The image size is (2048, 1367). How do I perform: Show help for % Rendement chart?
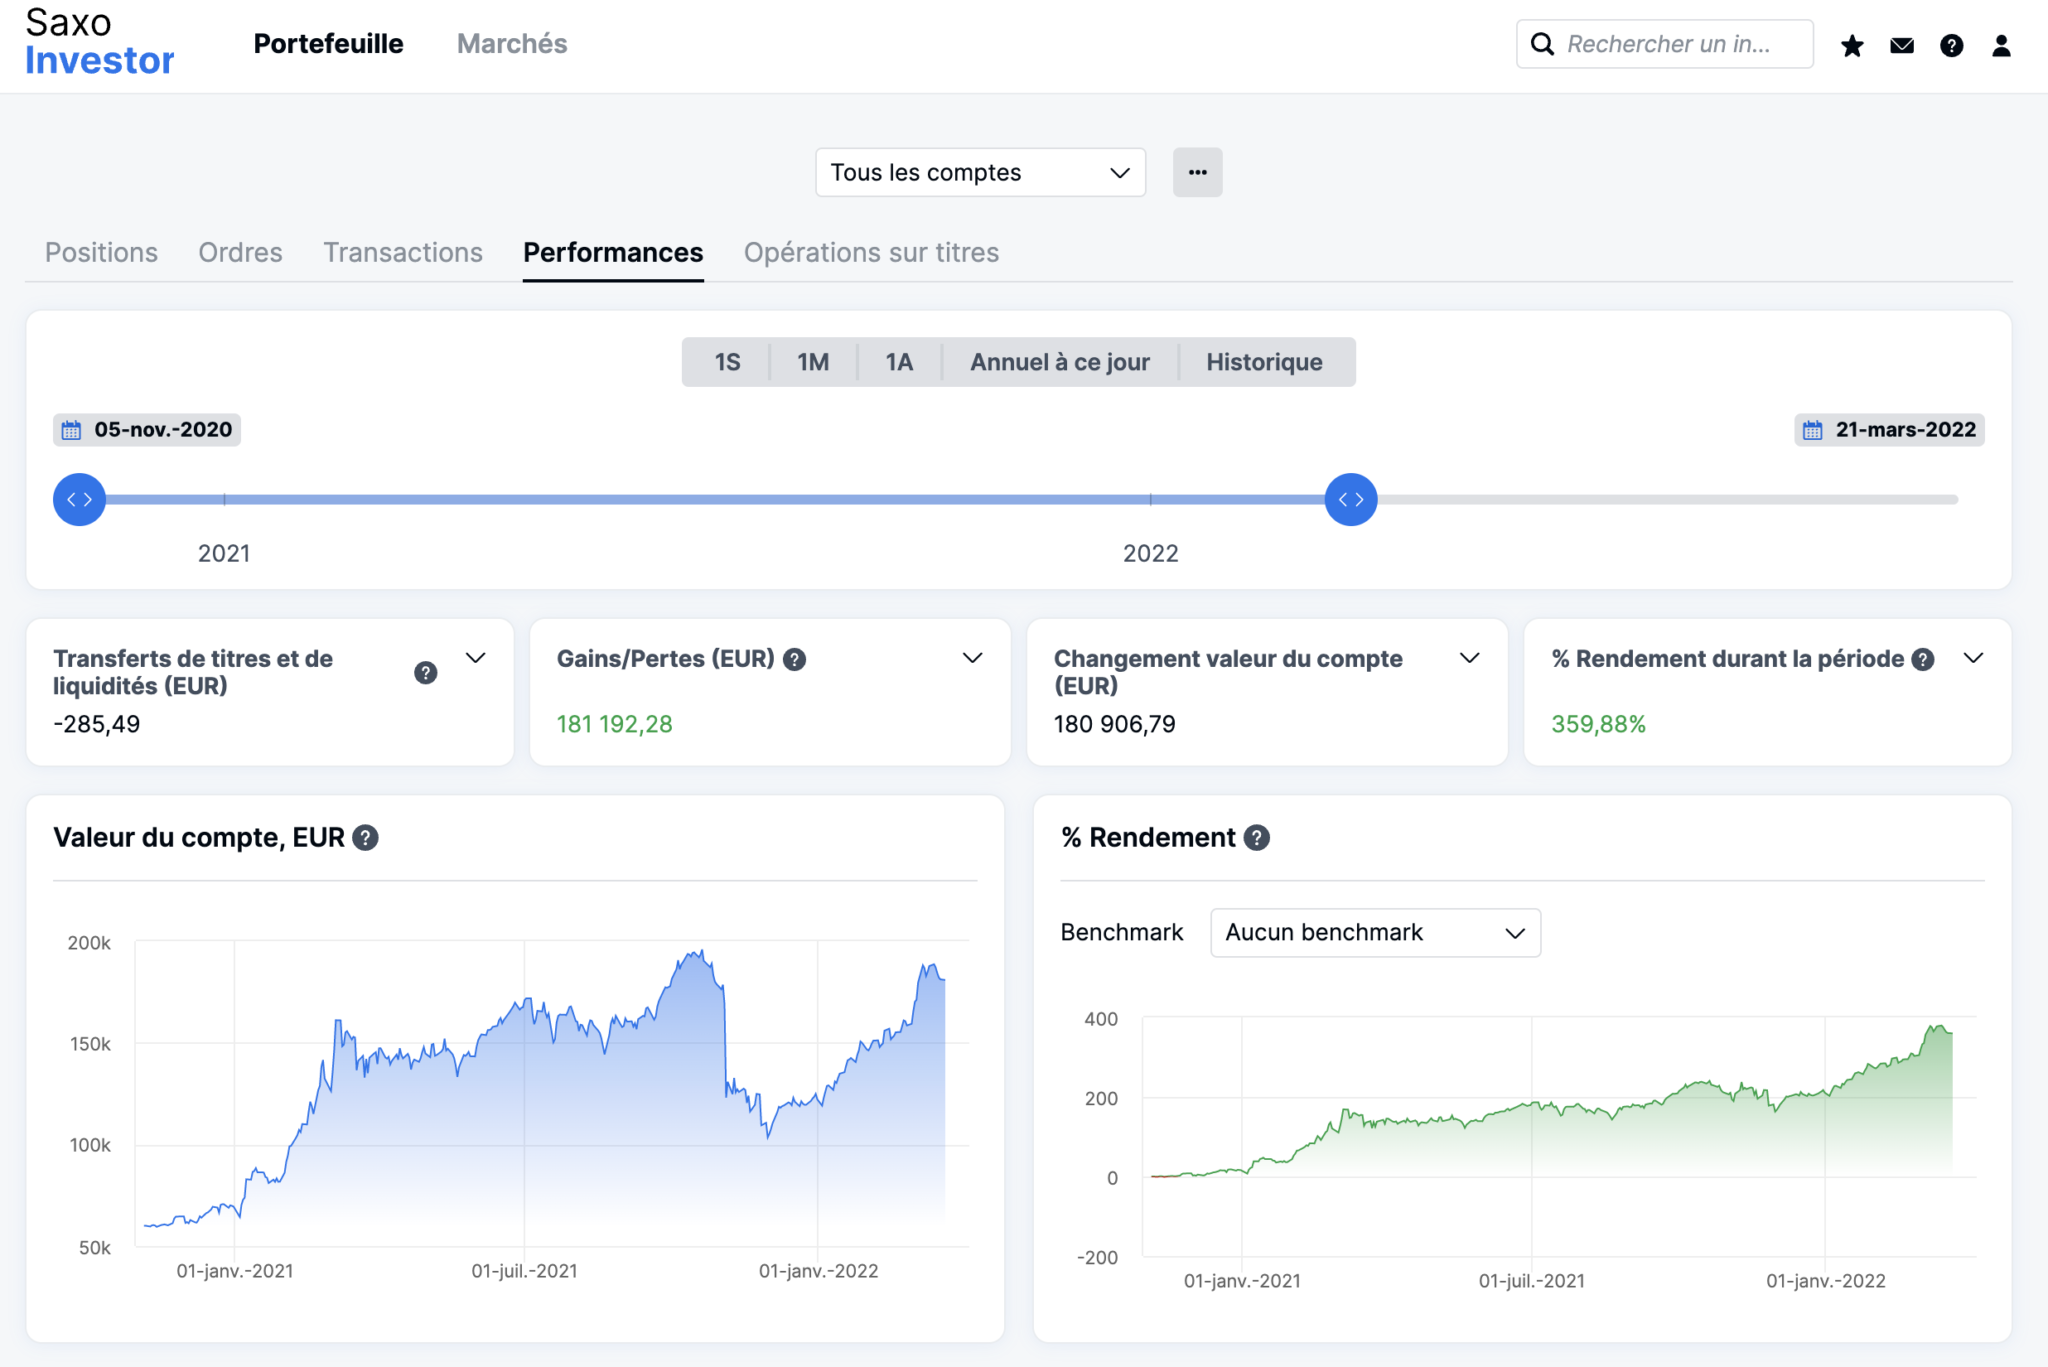1257,838
